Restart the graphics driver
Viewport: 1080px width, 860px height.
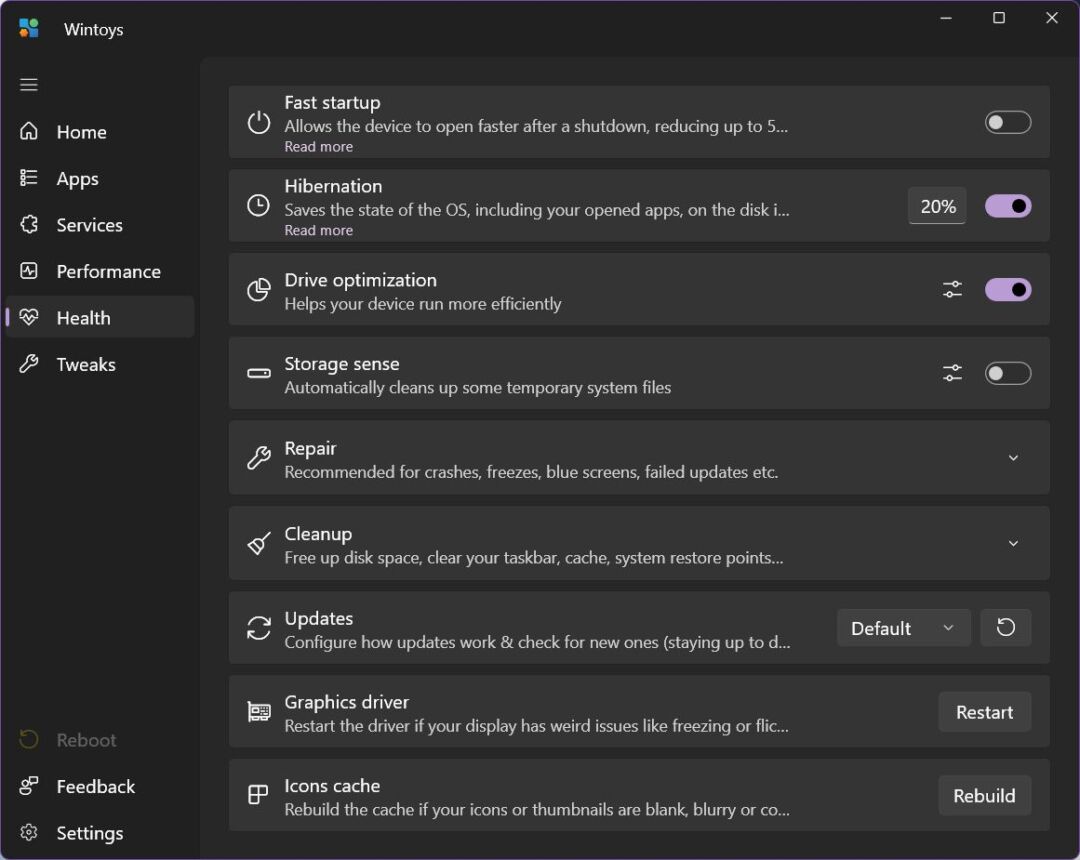point(984,711)
